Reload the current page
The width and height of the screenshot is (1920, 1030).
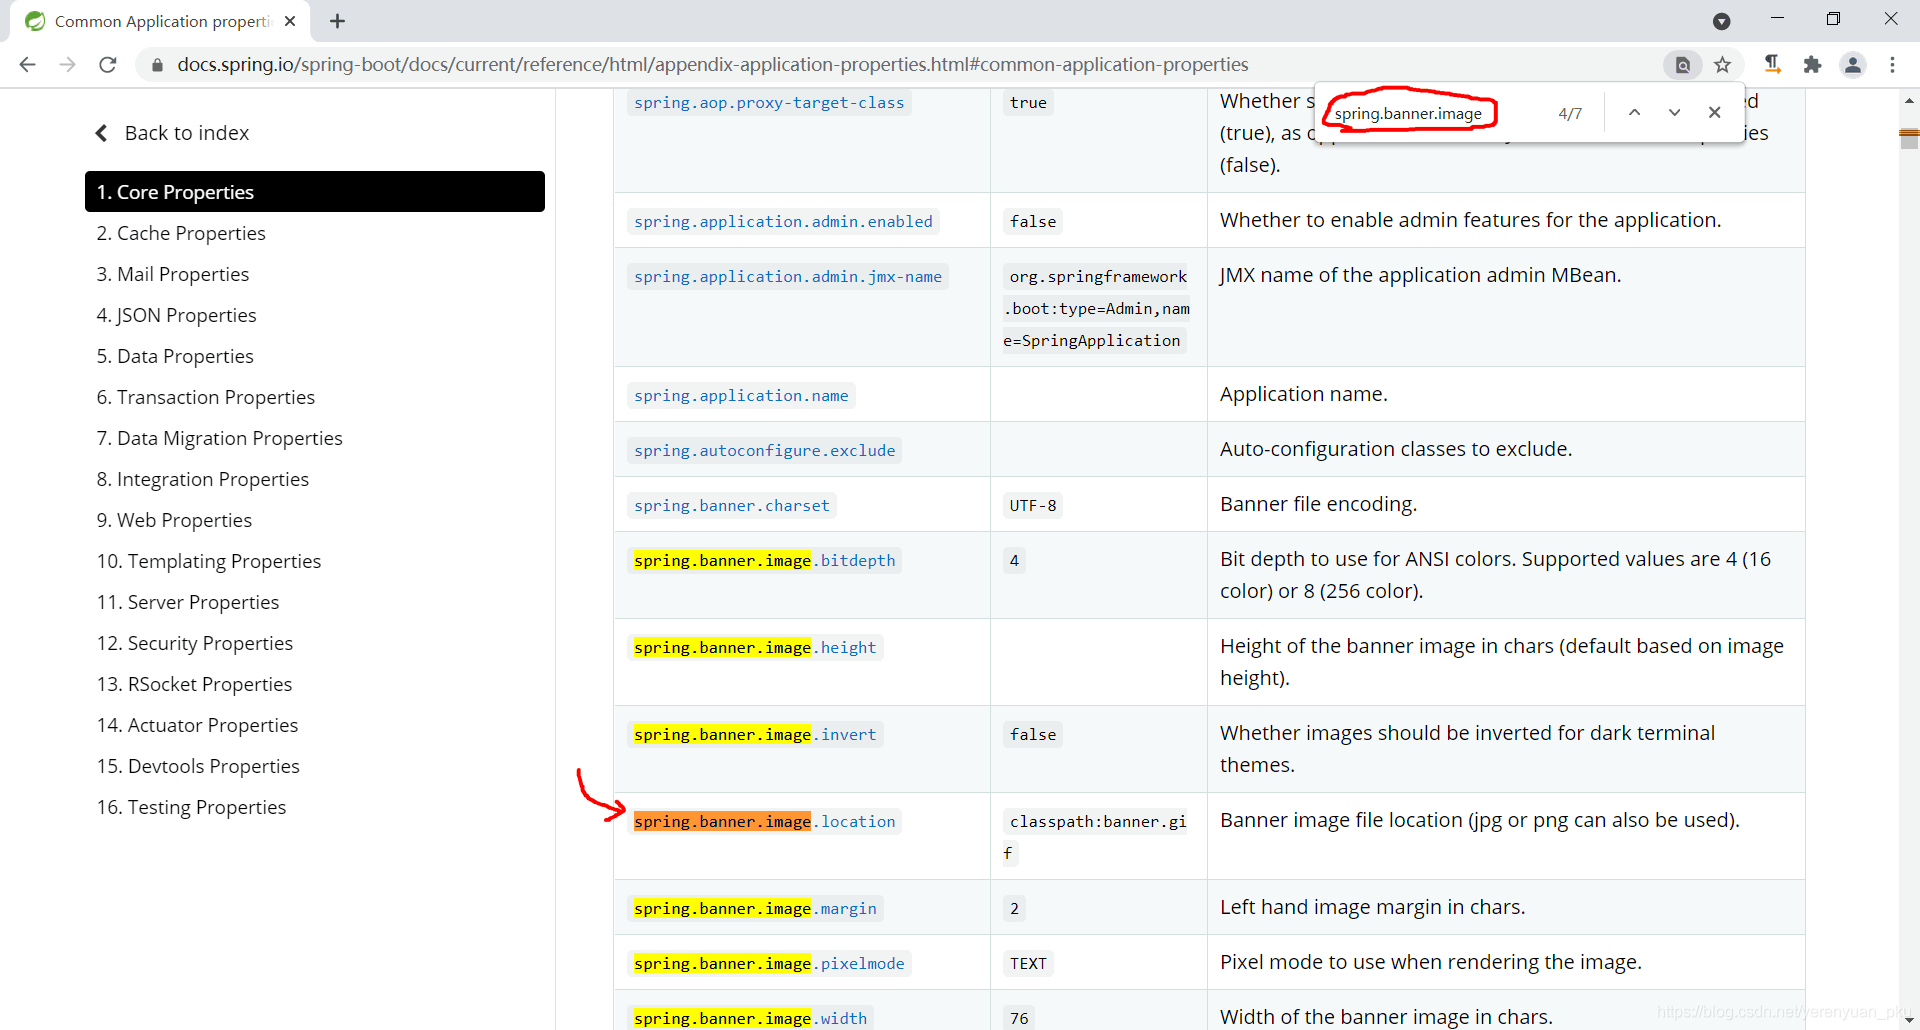tap(108, 65)
